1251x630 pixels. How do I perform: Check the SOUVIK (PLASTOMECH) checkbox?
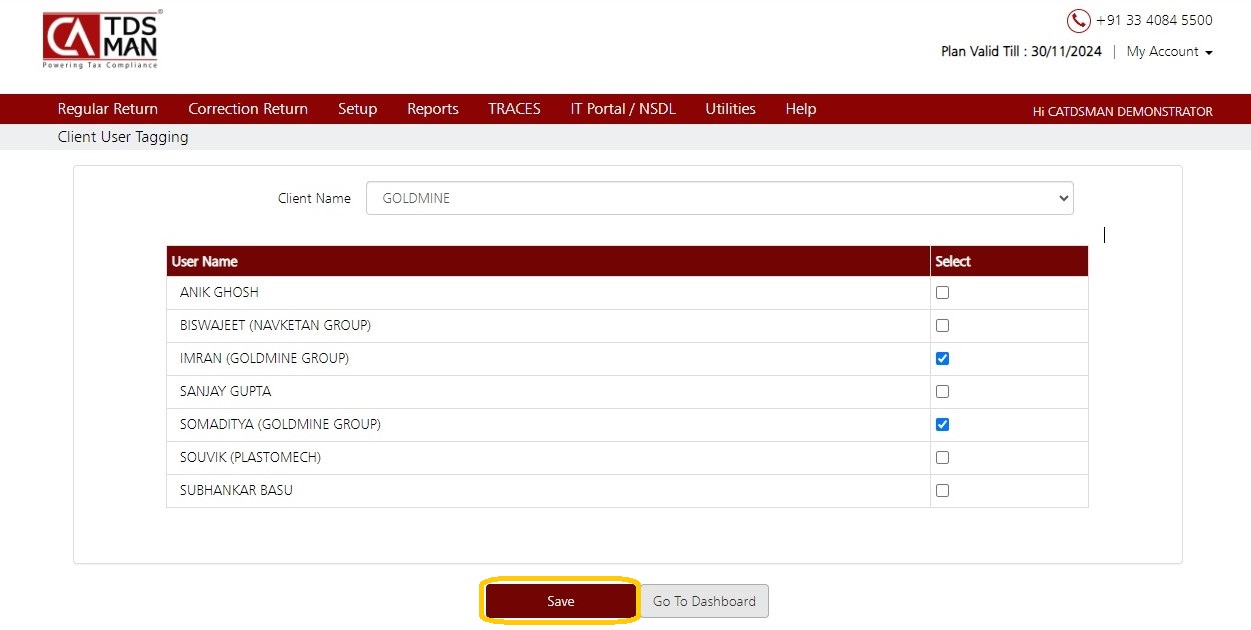[x=942, y=458]
